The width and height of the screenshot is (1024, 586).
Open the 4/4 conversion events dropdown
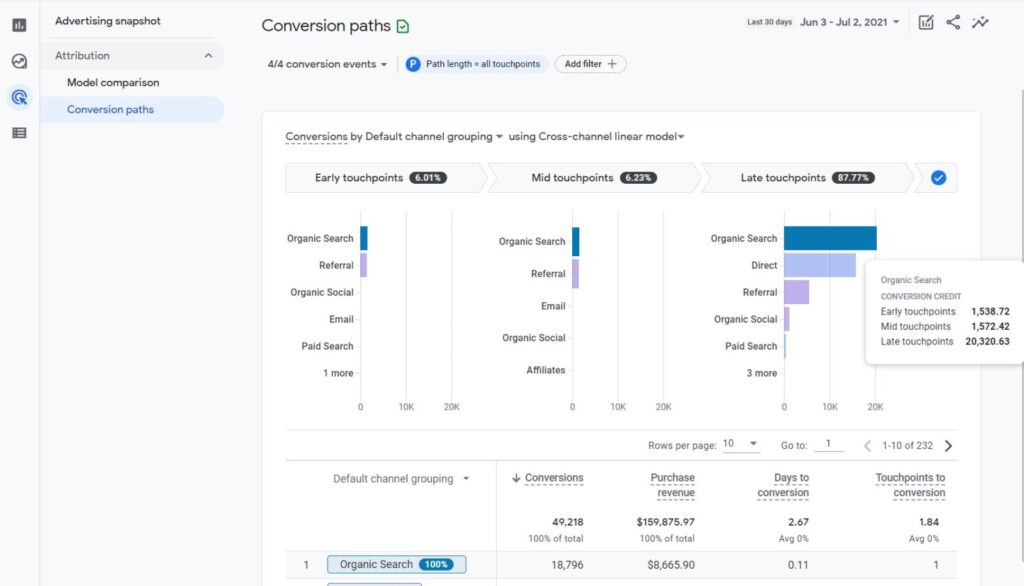coord(328,64)
